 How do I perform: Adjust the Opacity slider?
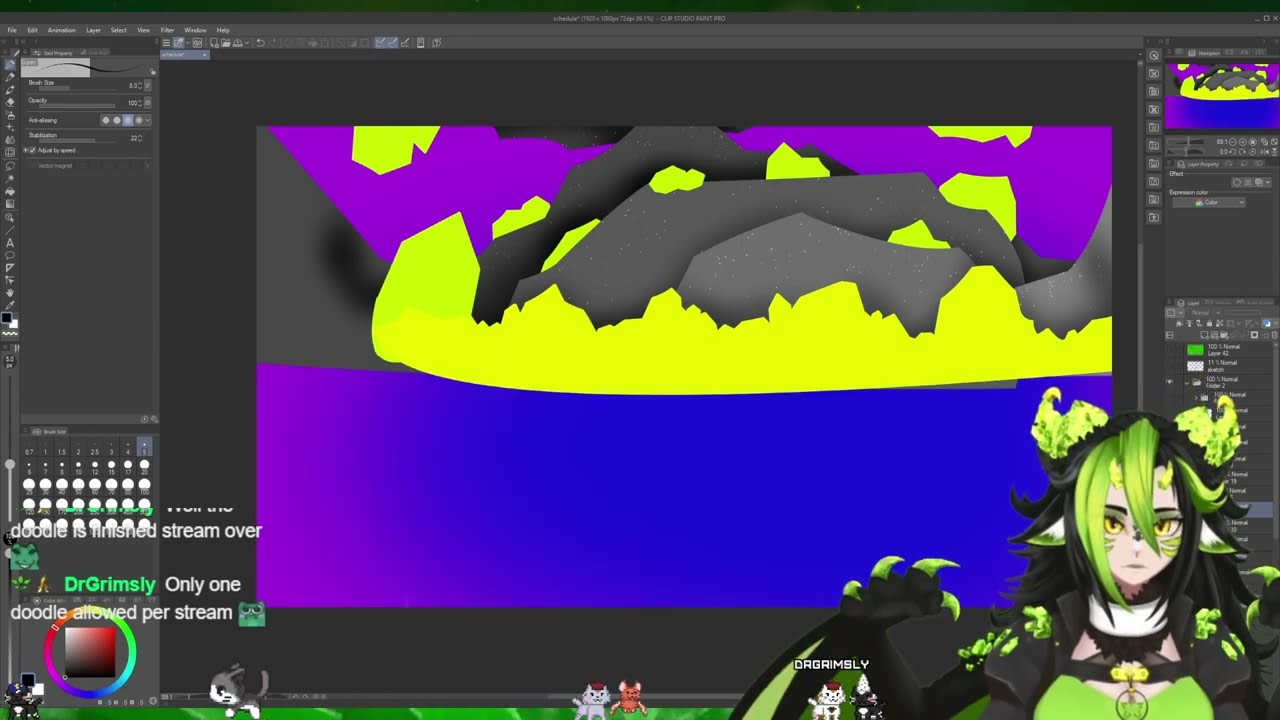77,106
